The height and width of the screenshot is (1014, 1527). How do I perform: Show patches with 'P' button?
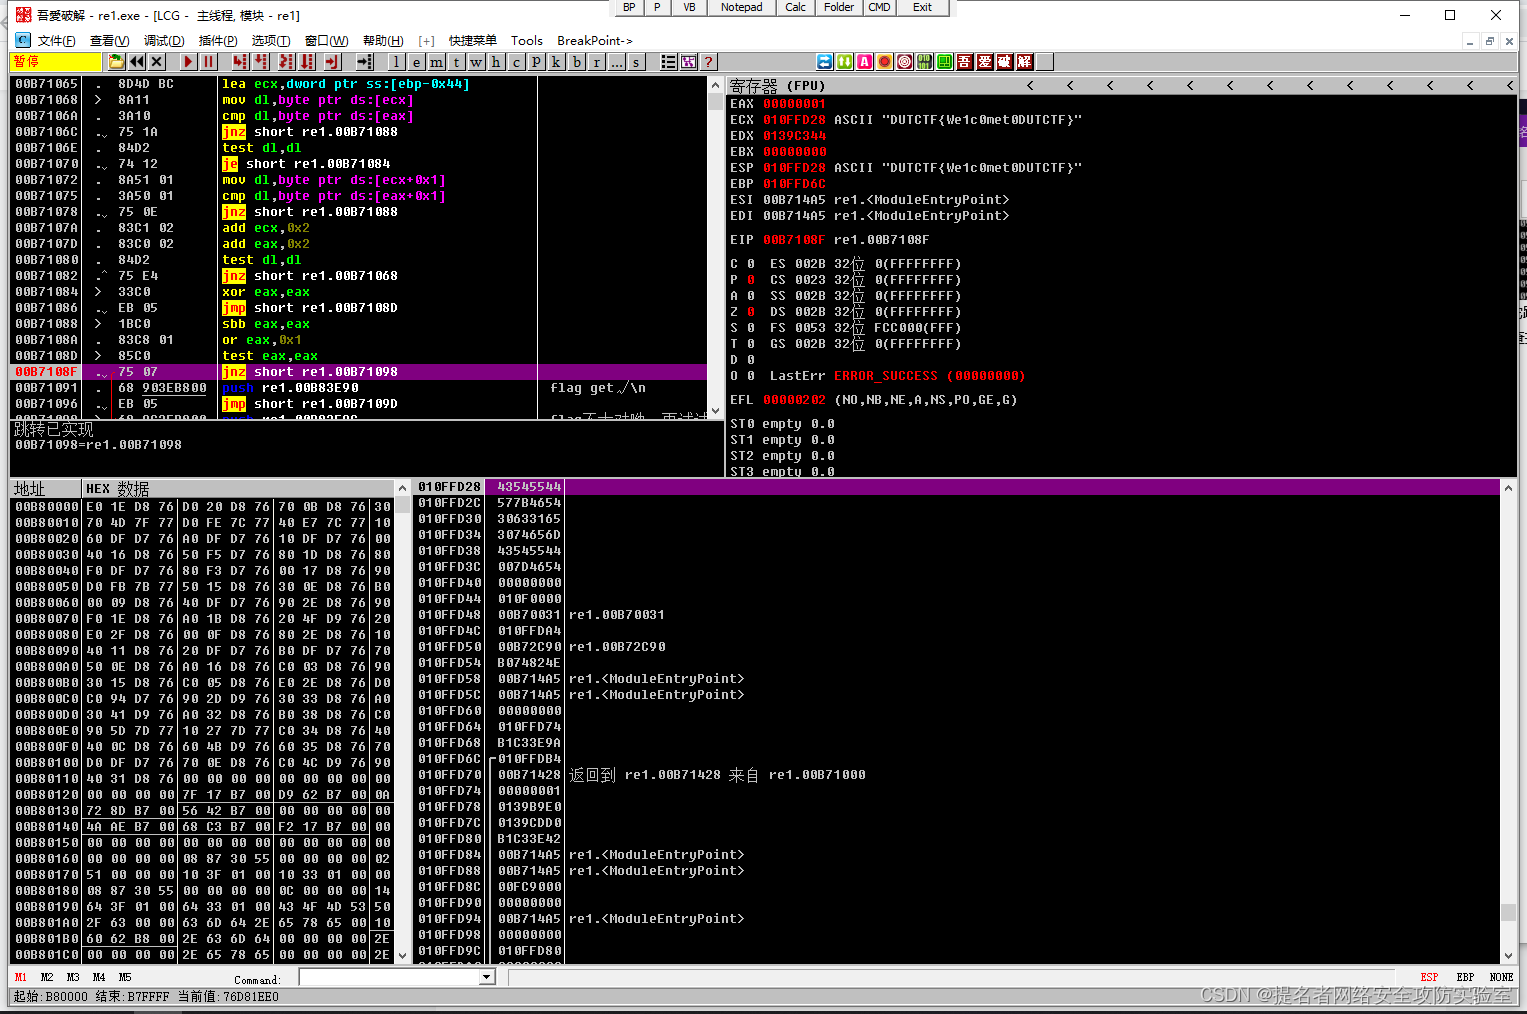click(537, 62)
